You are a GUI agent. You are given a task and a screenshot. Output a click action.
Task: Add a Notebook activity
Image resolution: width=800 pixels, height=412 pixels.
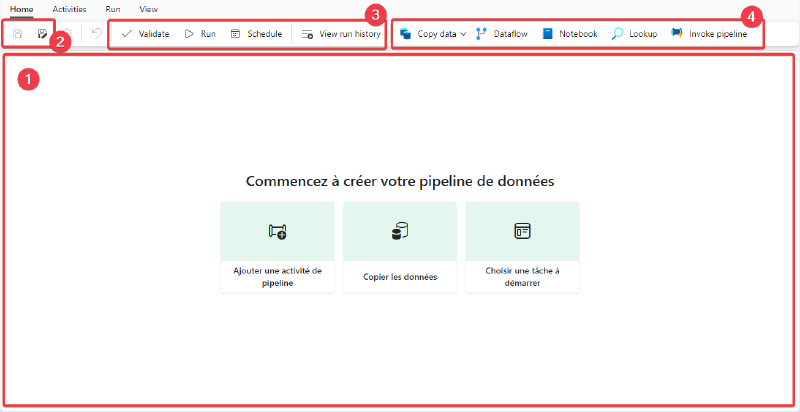[x=570, y=34]
